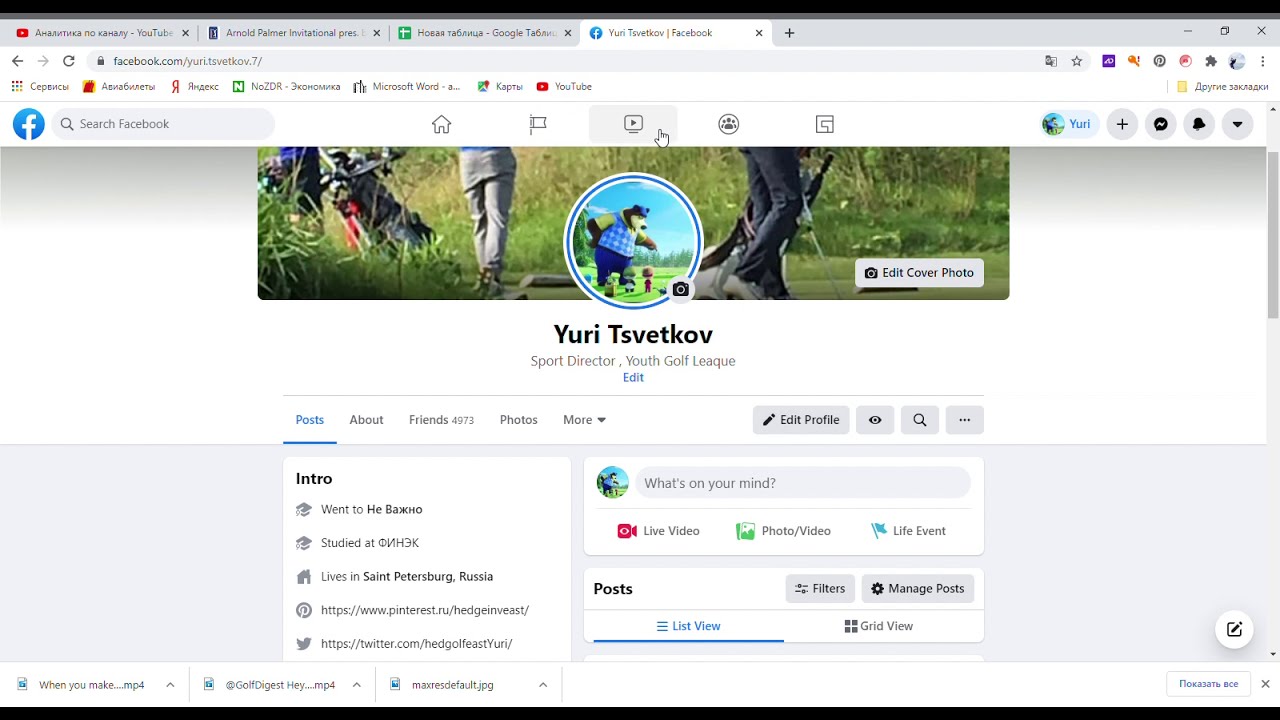The image size is (1280, 720).
Task: Click Life Event button
Action: point(908,531)
